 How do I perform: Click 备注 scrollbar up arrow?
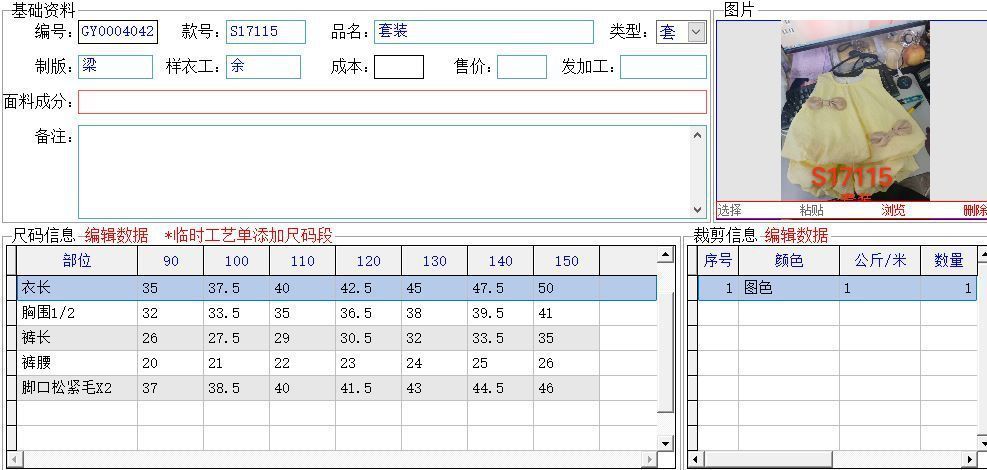(697, 135)
